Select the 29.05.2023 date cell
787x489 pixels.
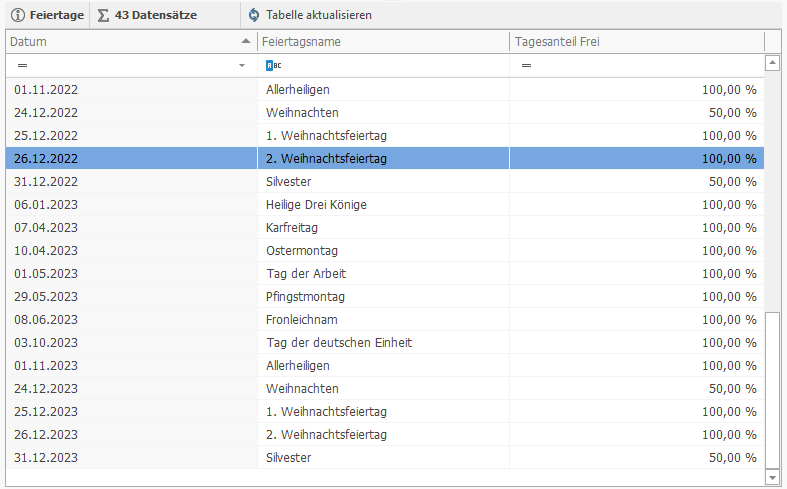point(132,297)
